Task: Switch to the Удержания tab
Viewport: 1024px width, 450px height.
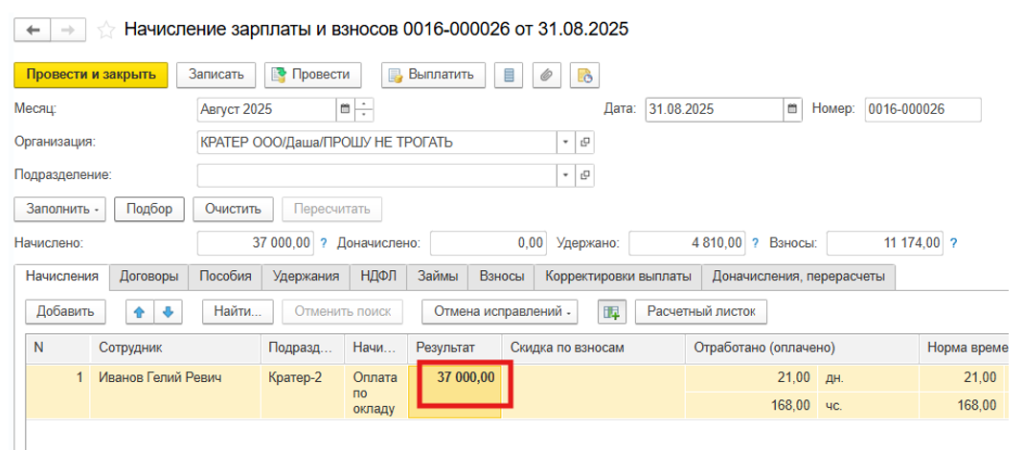Action: [x=306, y=275]
